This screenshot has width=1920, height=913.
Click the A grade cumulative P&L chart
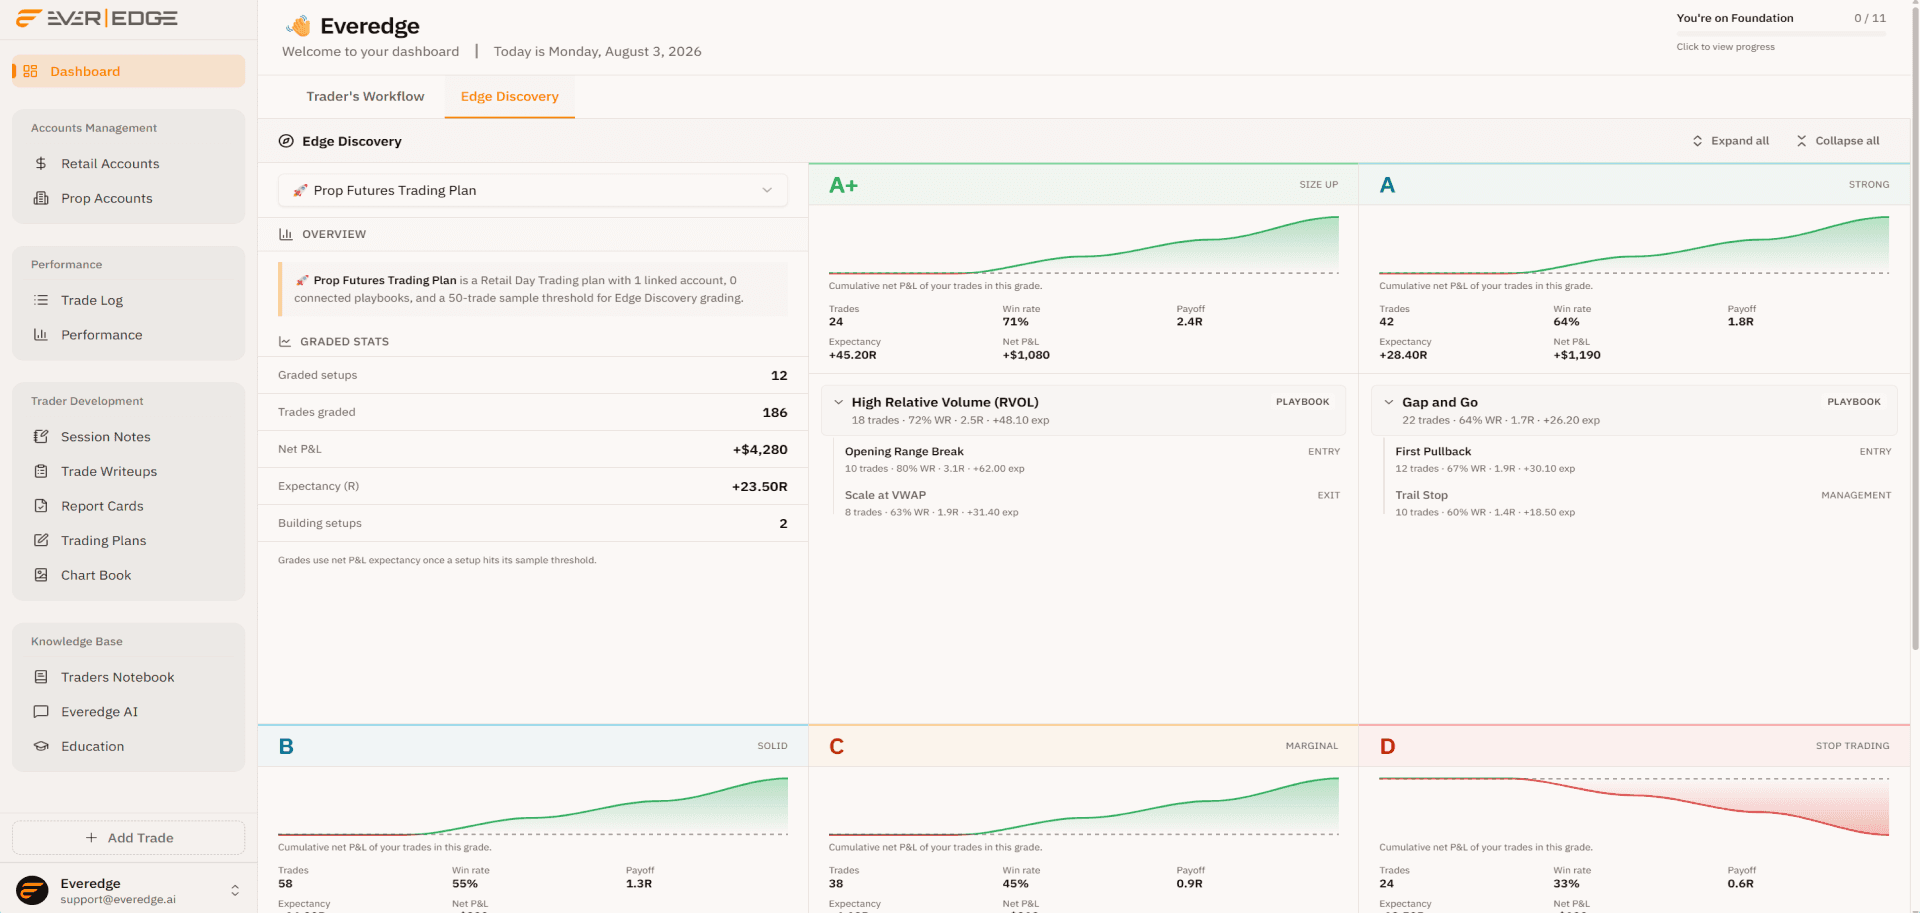(x=1634, y=245)
